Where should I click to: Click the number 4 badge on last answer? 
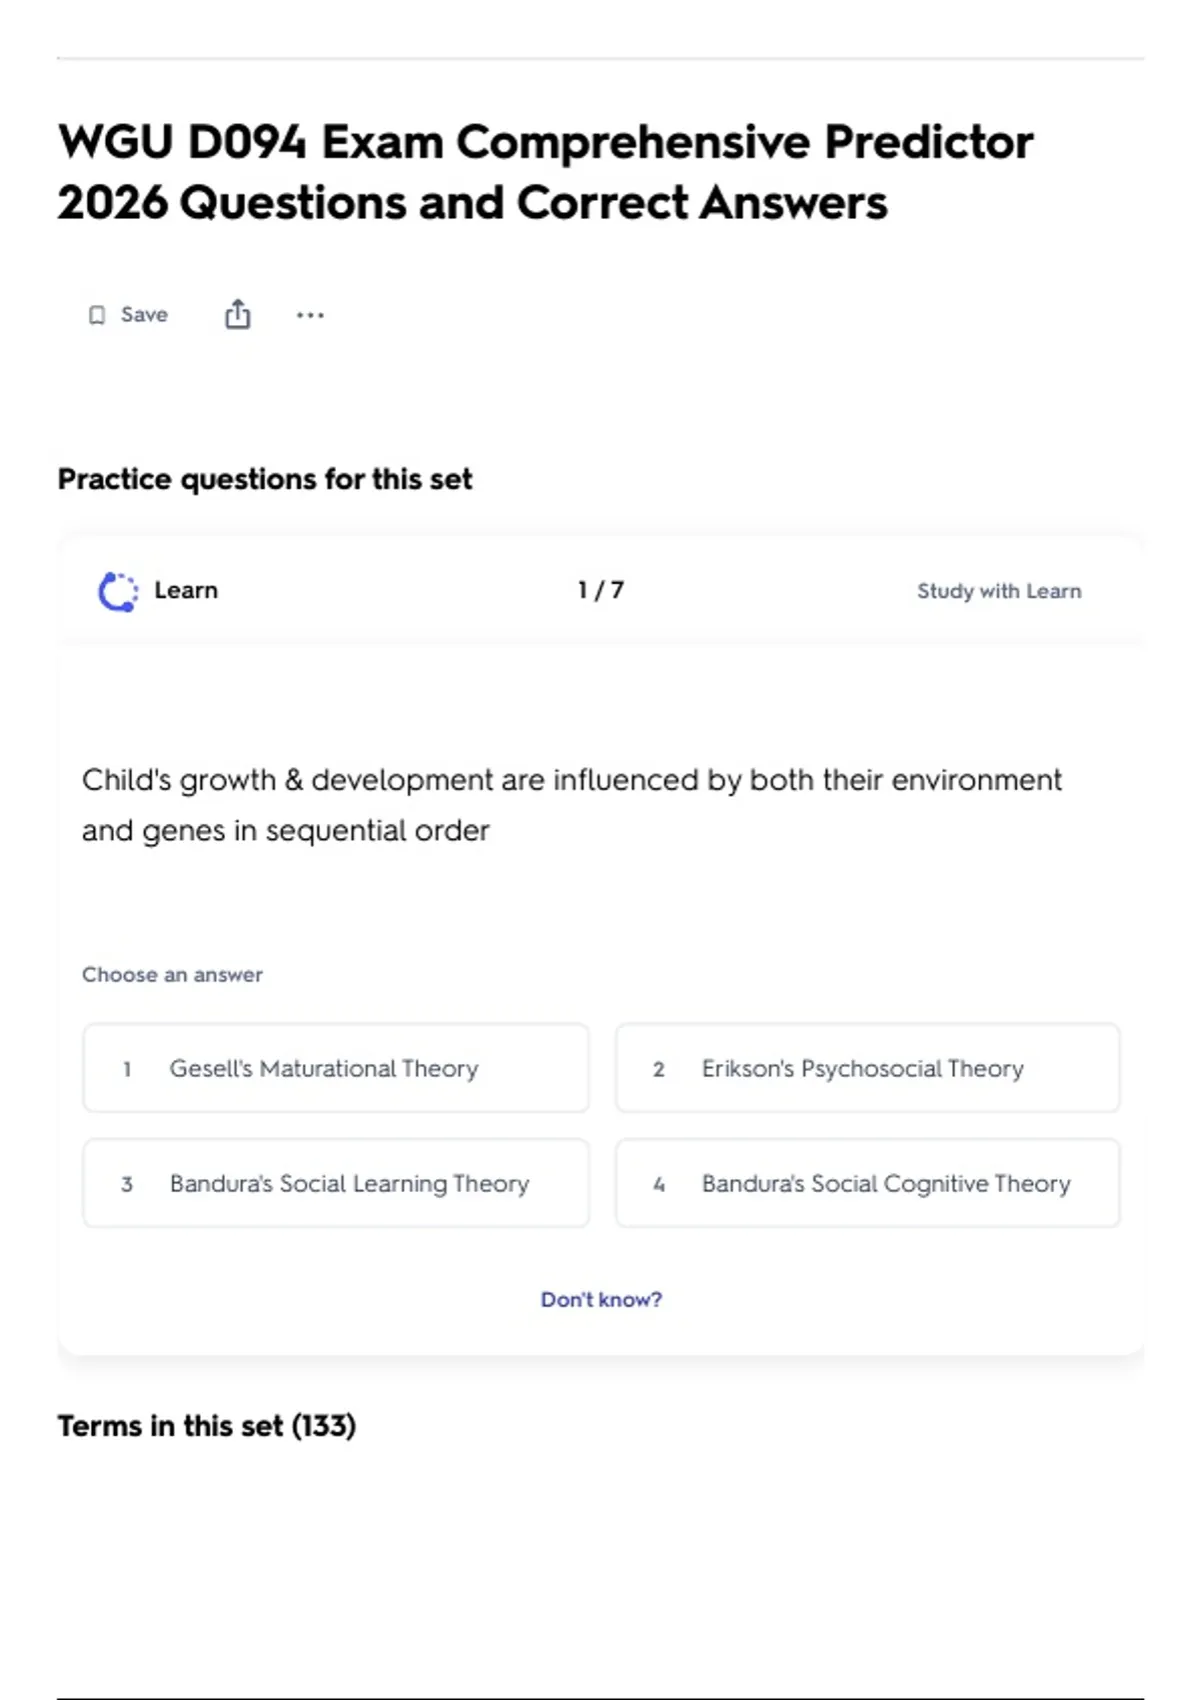(659, 1184)
